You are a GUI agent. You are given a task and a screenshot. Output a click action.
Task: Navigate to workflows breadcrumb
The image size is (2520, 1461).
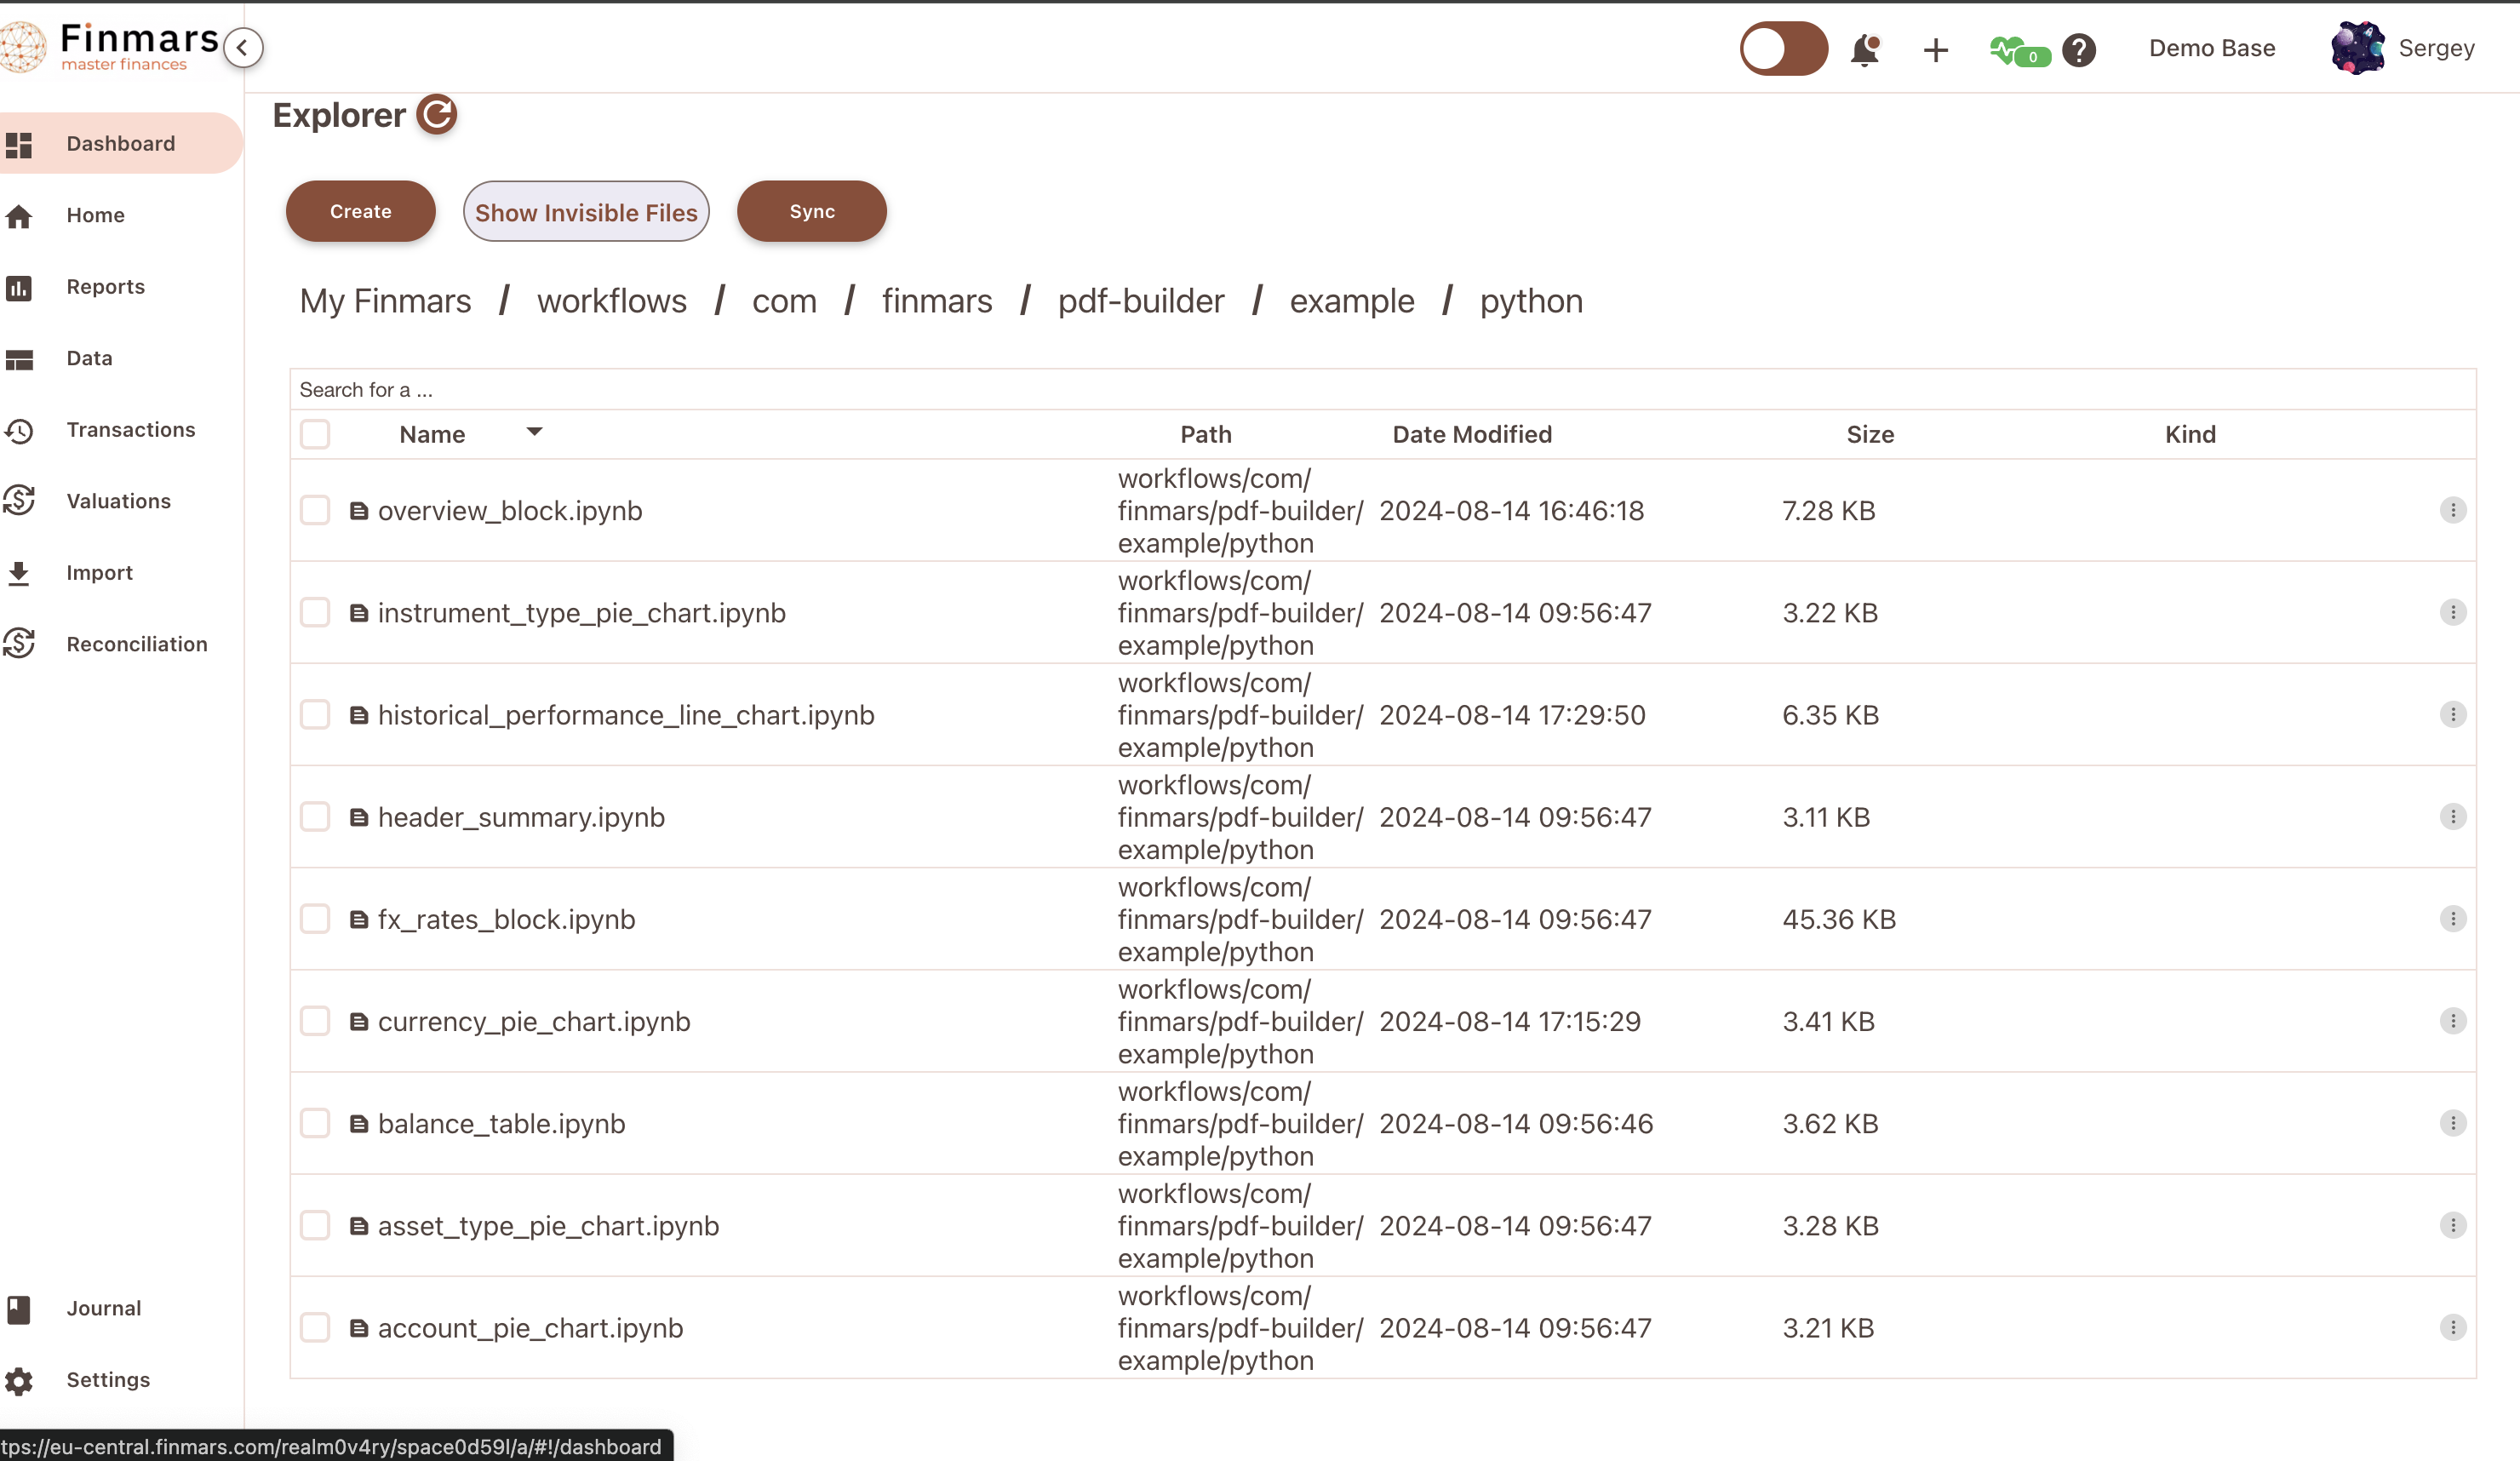click(612, 301)
